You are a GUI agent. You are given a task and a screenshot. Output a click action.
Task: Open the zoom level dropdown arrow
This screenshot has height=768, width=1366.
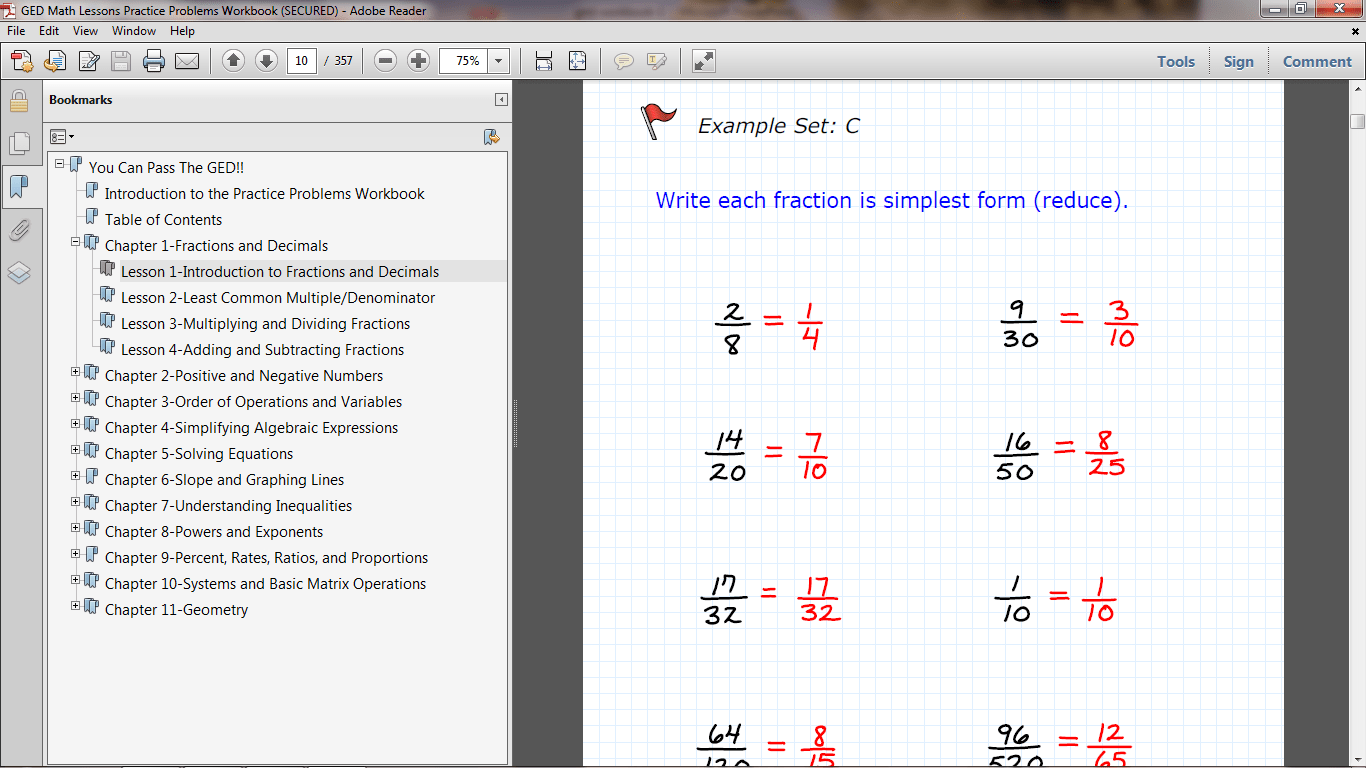(x=499, y=61)
